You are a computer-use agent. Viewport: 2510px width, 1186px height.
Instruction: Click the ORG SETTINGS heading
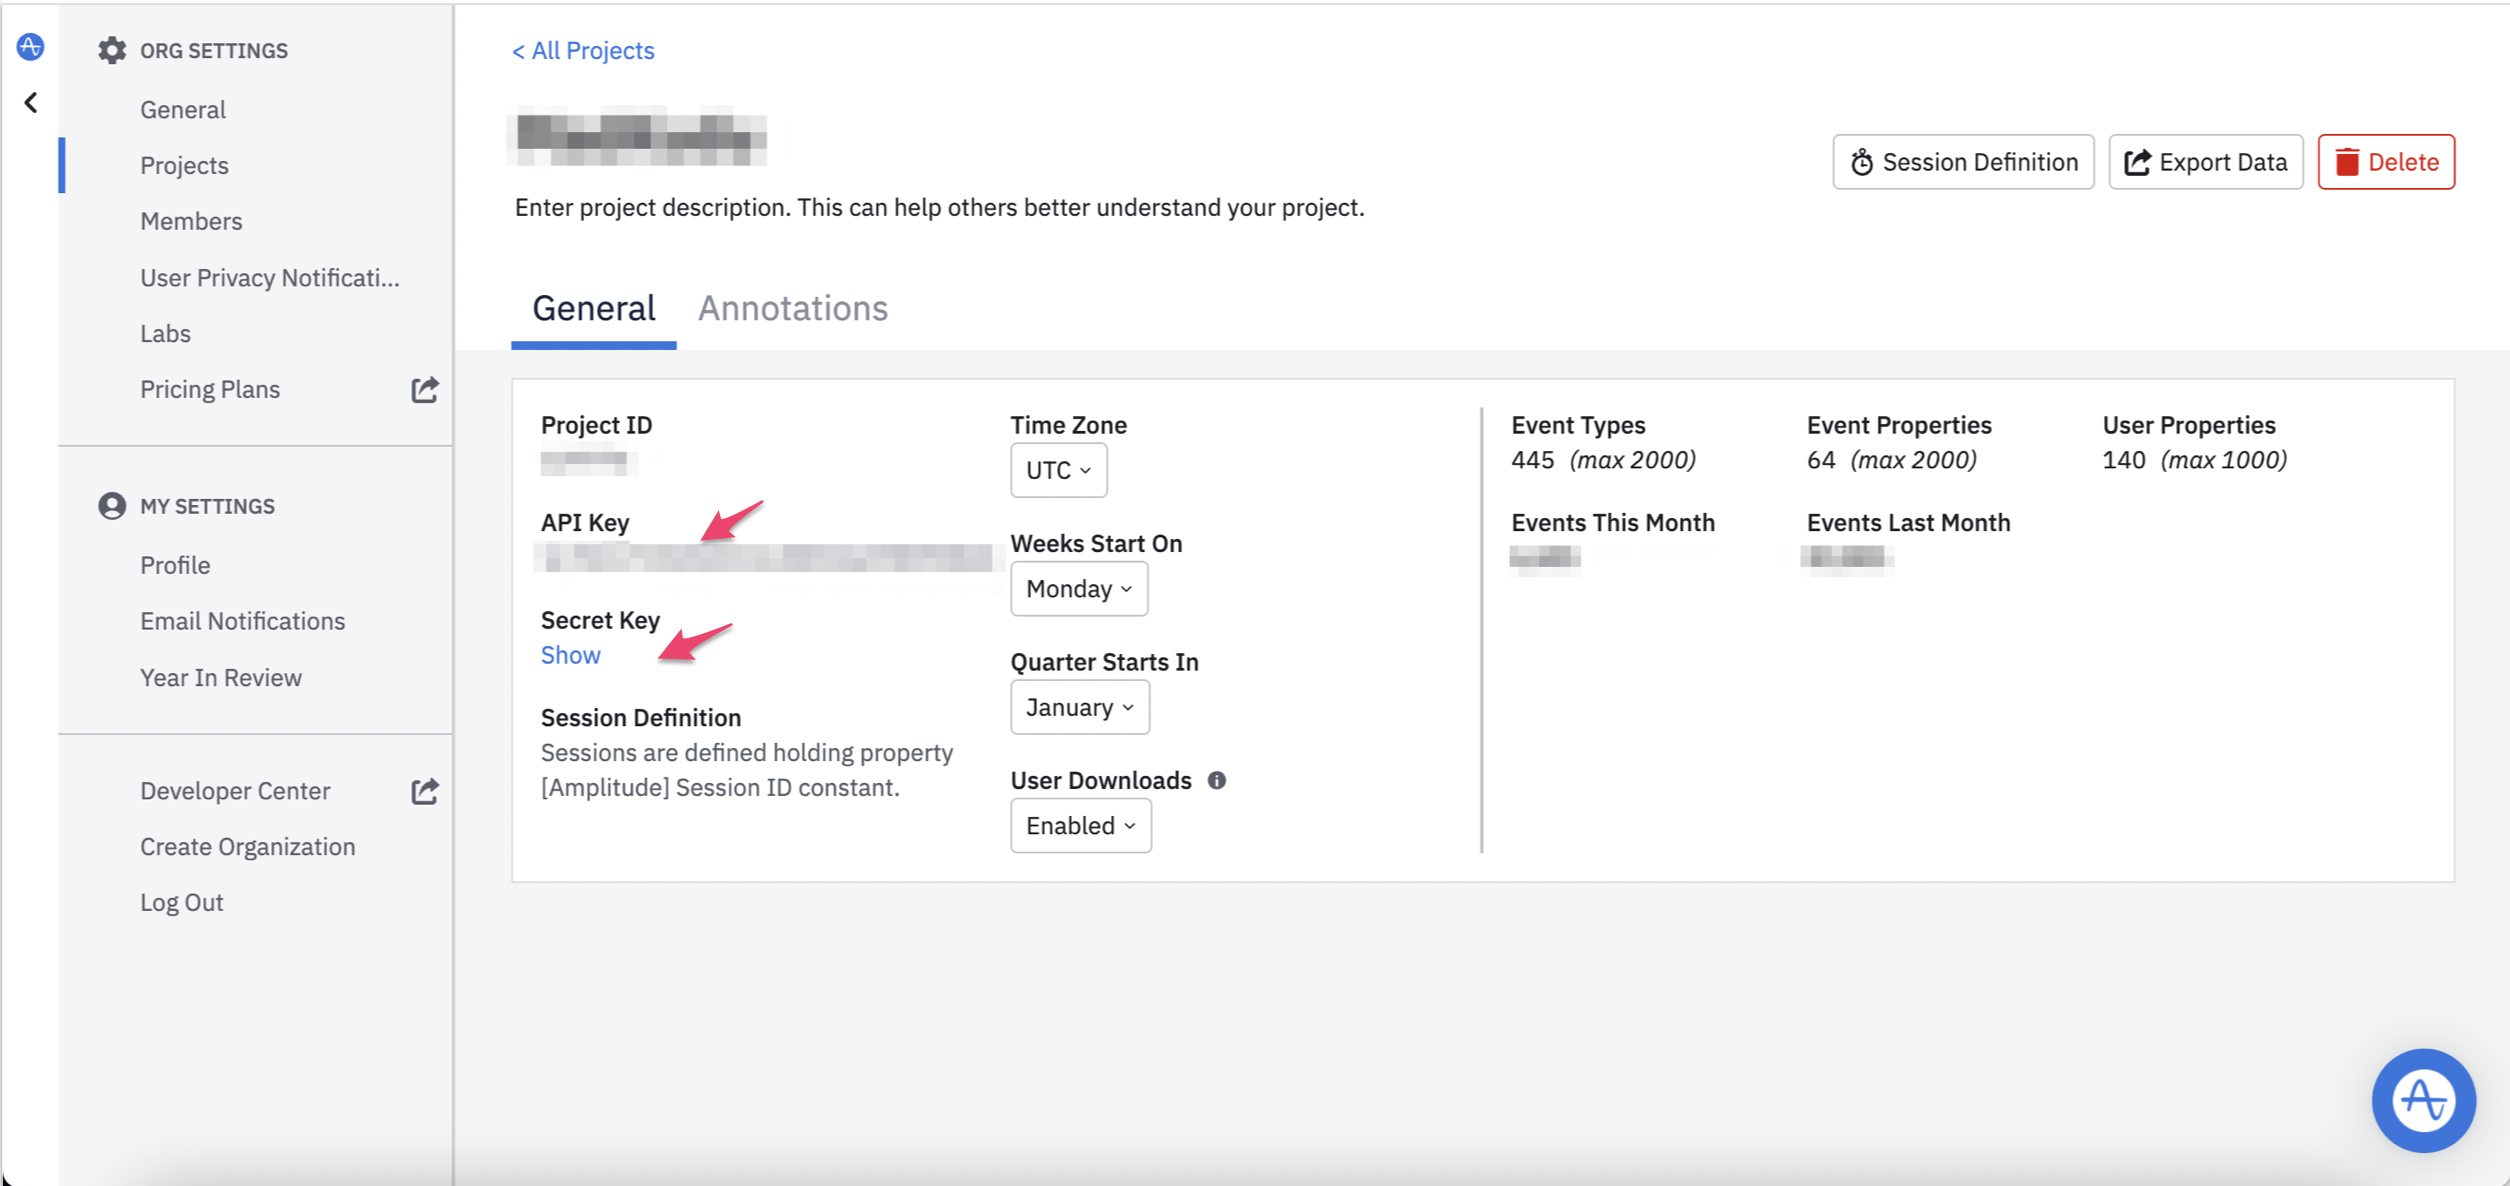pyautogui.click(x=214, y=50)
